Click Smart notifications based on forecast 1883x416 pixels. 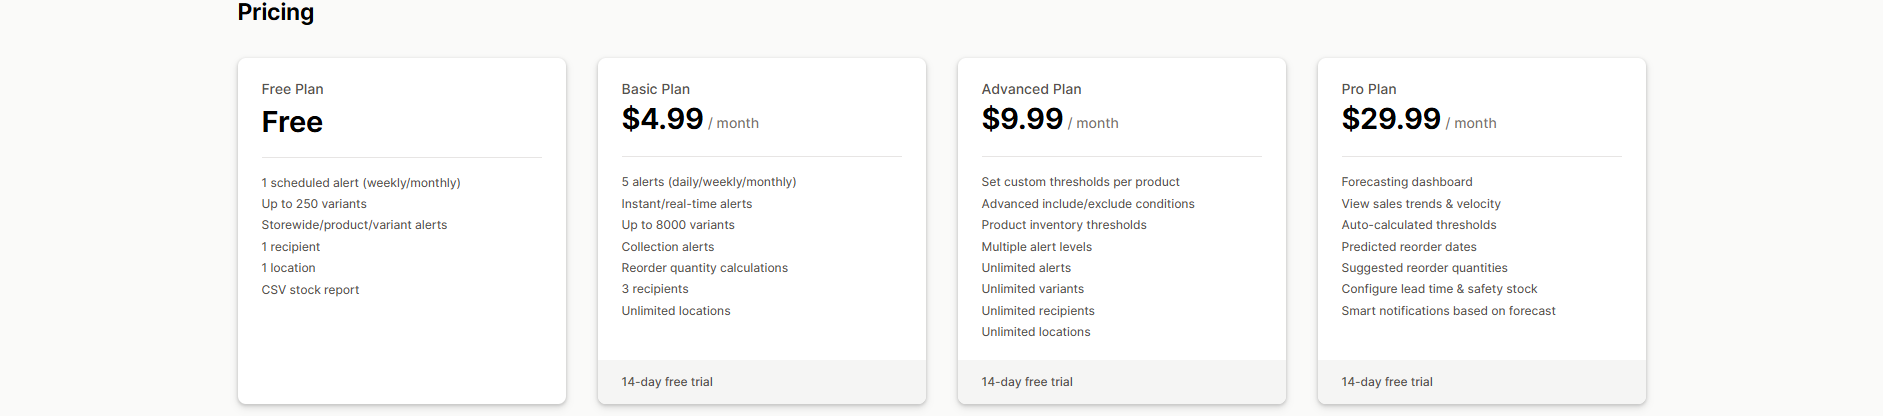coord(1448,311)
